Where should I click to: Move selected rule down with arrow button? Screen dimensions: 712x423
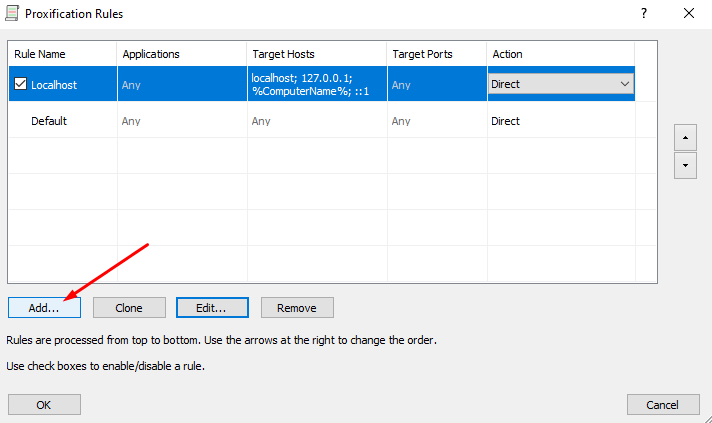pyautogui.click(x=685, y=165)
